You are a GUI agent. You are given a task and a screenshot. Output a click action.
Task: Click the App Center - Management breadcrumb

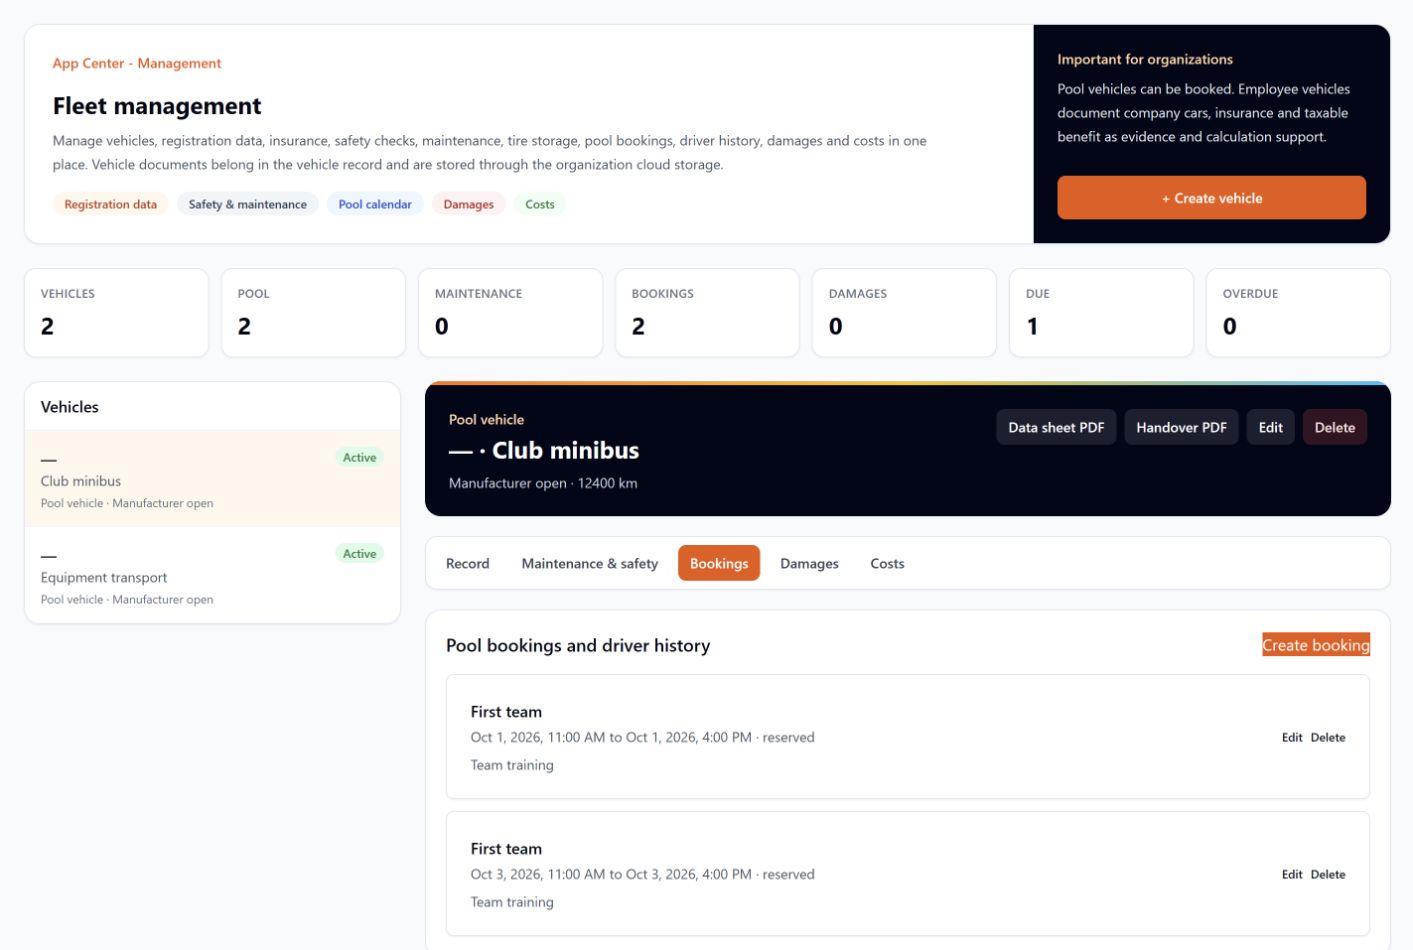137,63
